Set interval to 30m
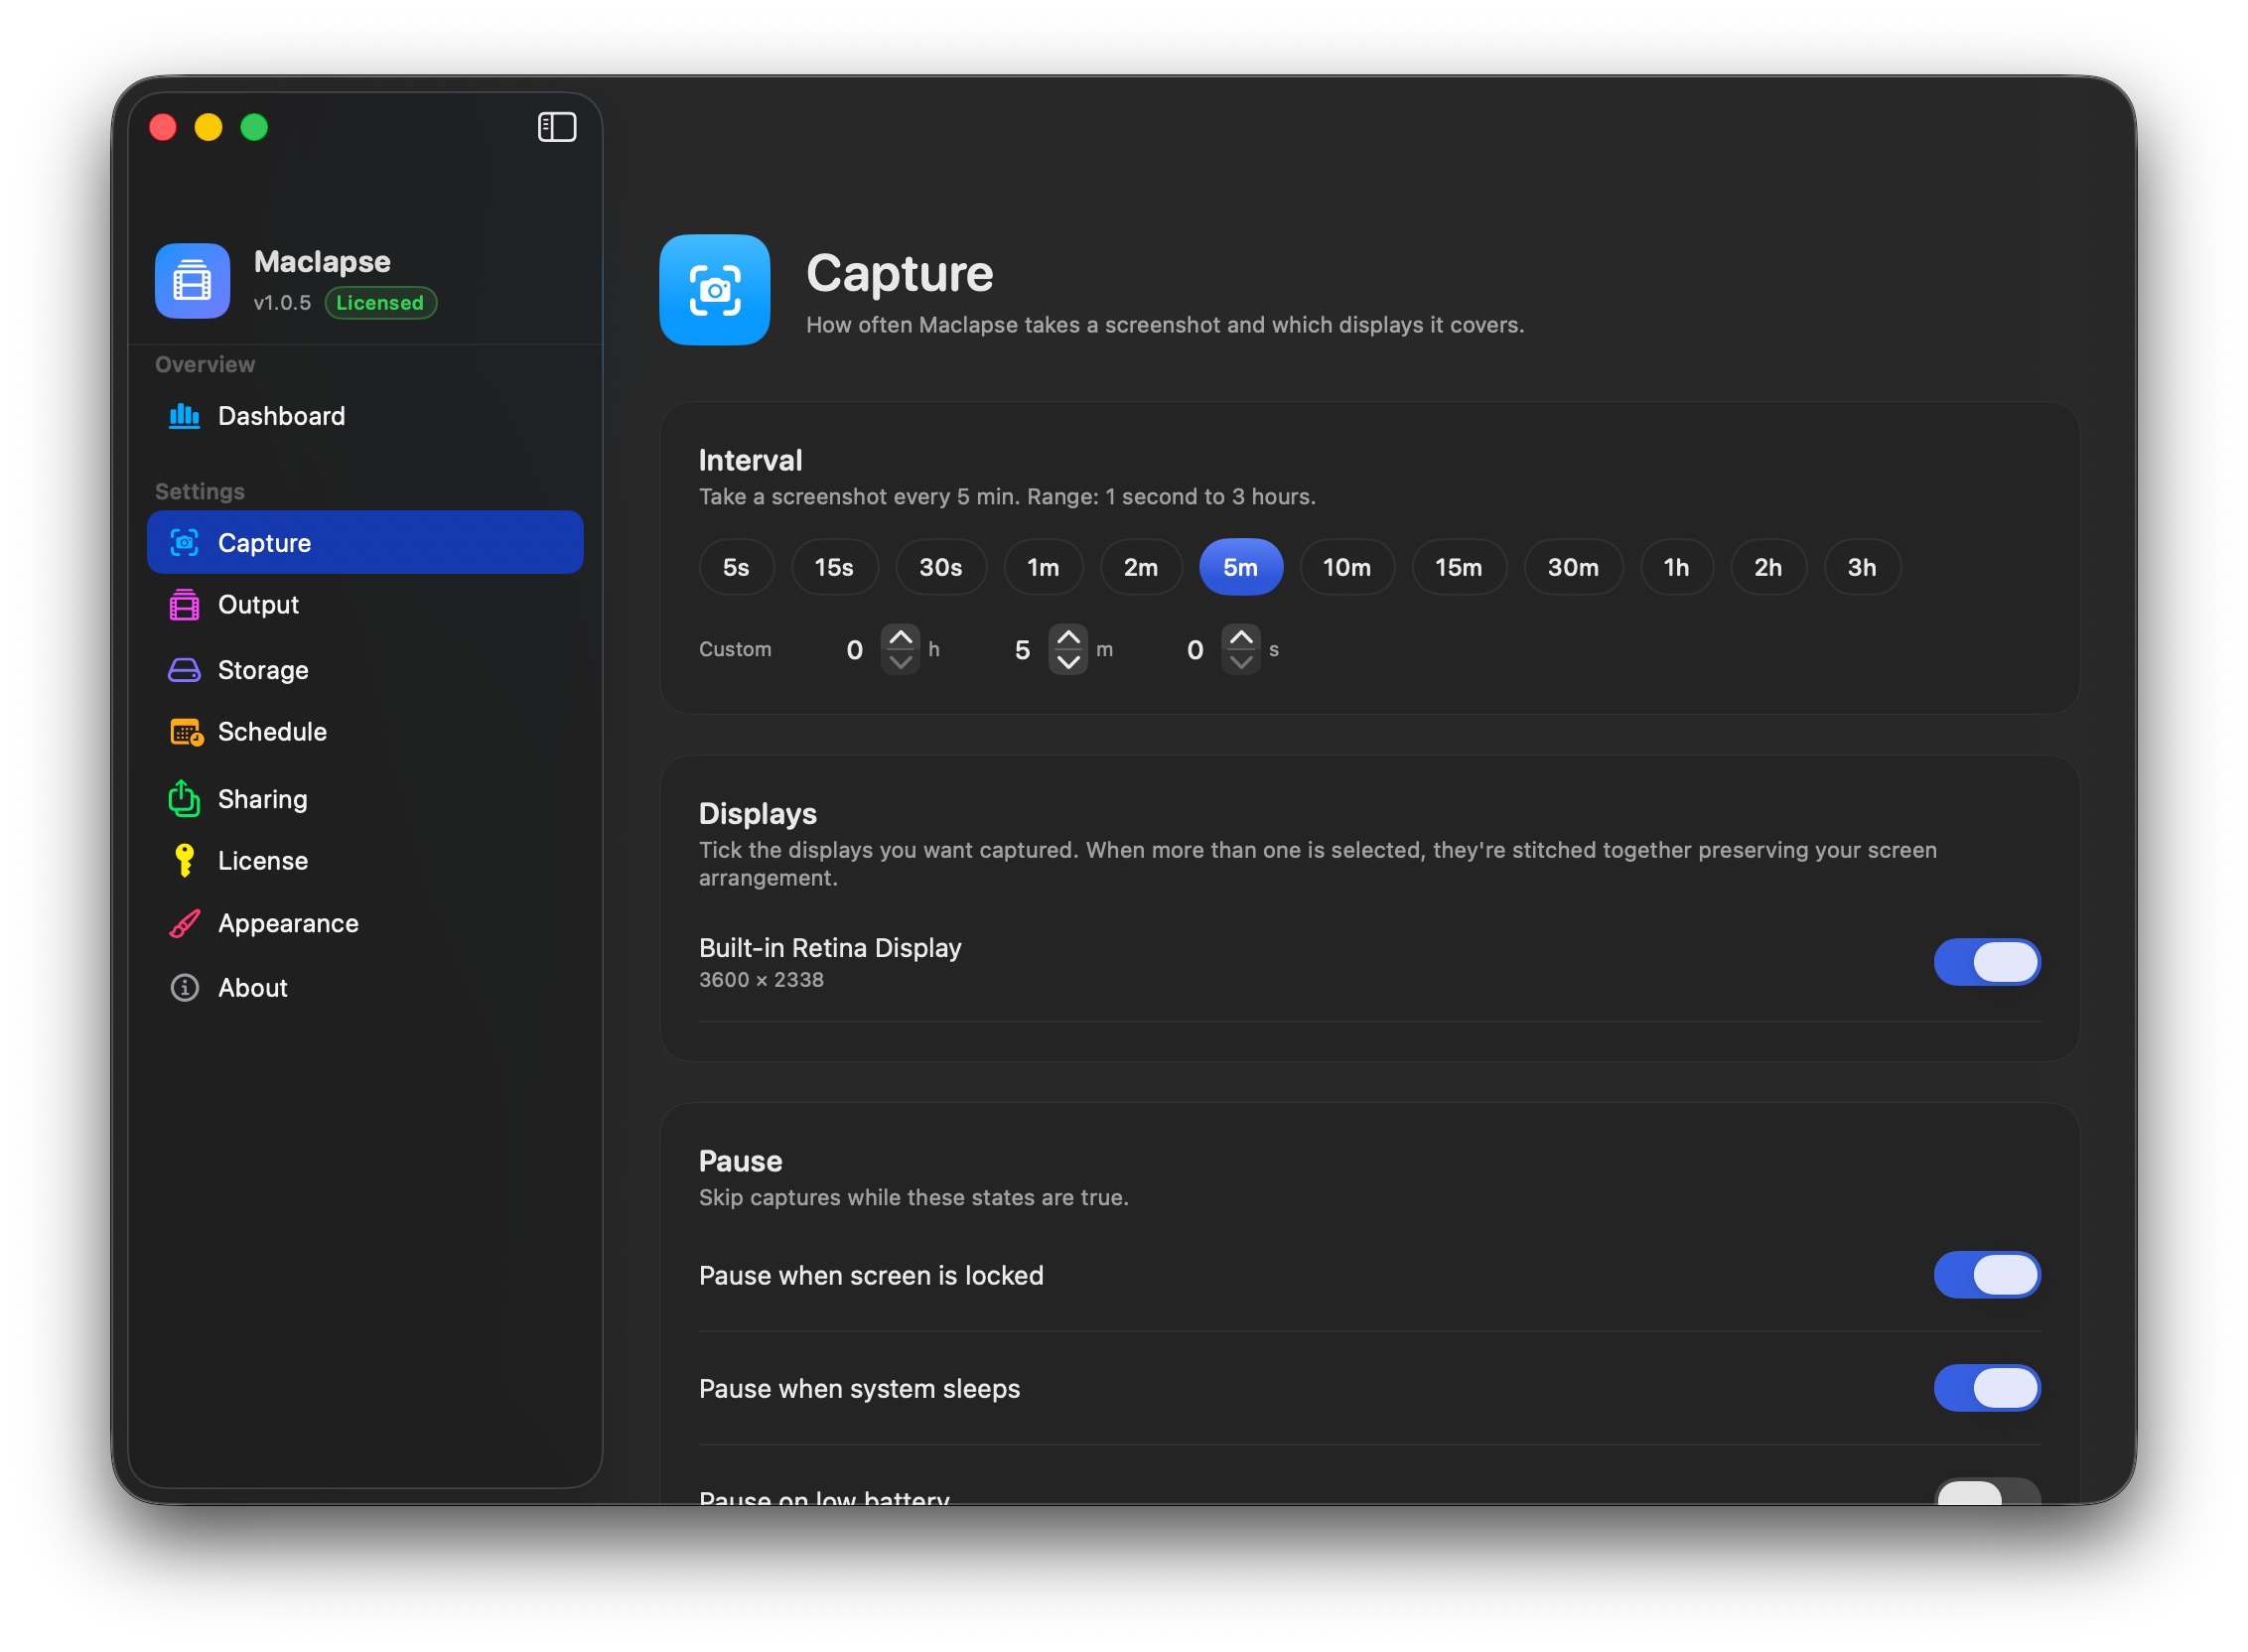This screenshot has width=2248, height=1652. click(1573, 567)
